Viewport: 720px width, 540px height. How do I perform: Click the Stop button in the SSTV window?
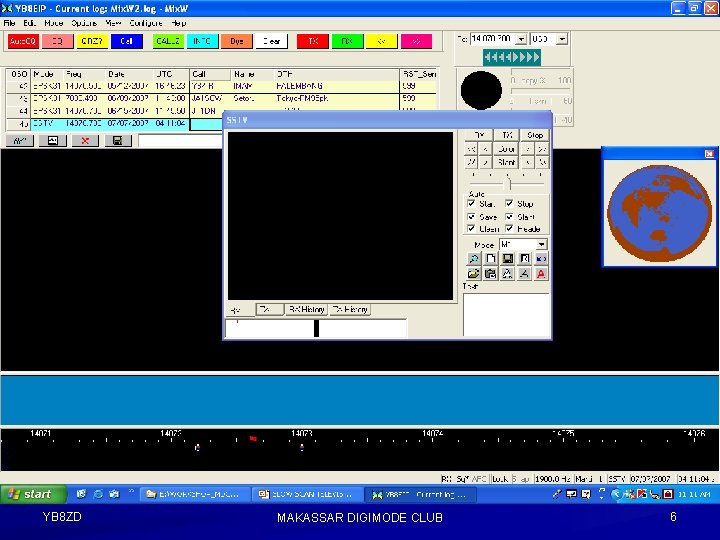pos(535,135)
